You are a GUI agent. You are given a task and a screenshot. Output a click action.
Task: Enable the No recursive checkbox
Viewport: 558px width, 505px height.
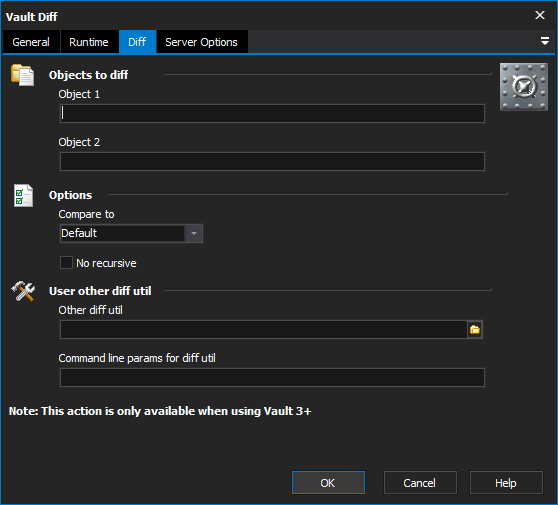(x=66, y=263)
